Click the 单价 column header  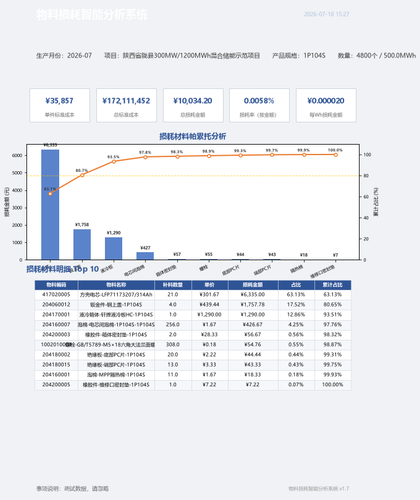pos(210,285)
